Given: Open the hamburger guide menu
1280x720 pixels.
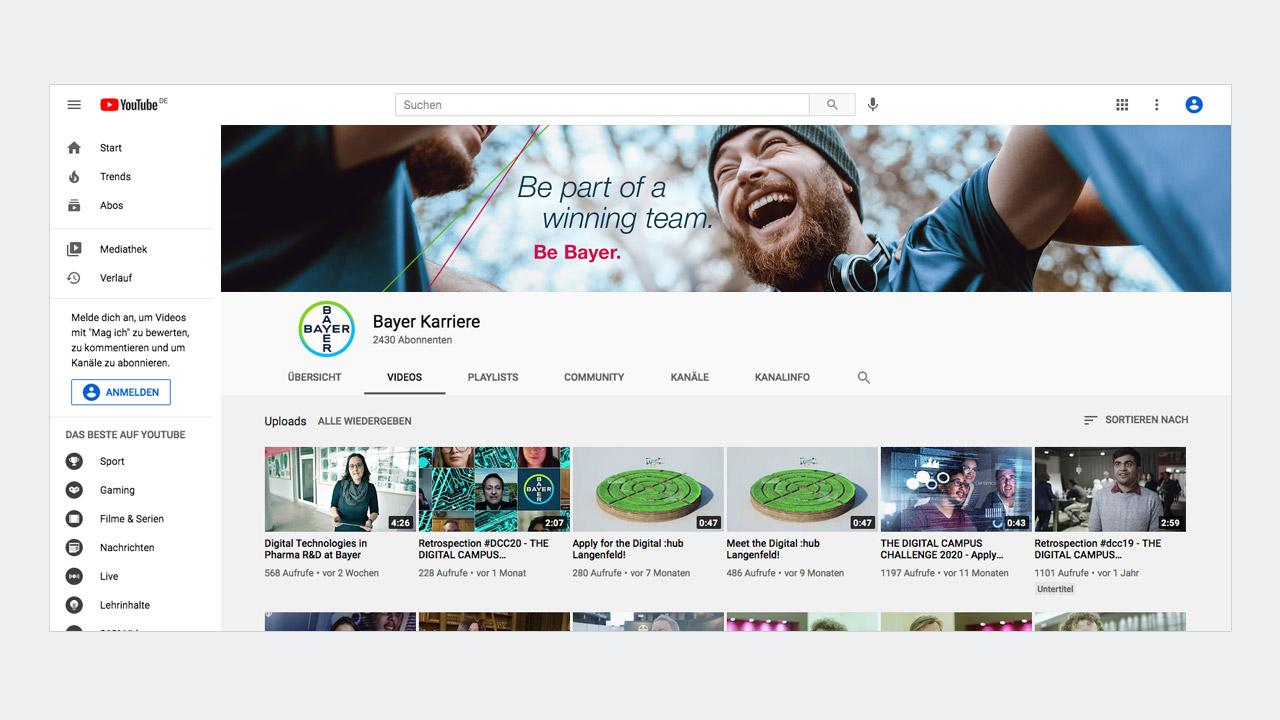Looking at the screenshot, I should 74,105.
